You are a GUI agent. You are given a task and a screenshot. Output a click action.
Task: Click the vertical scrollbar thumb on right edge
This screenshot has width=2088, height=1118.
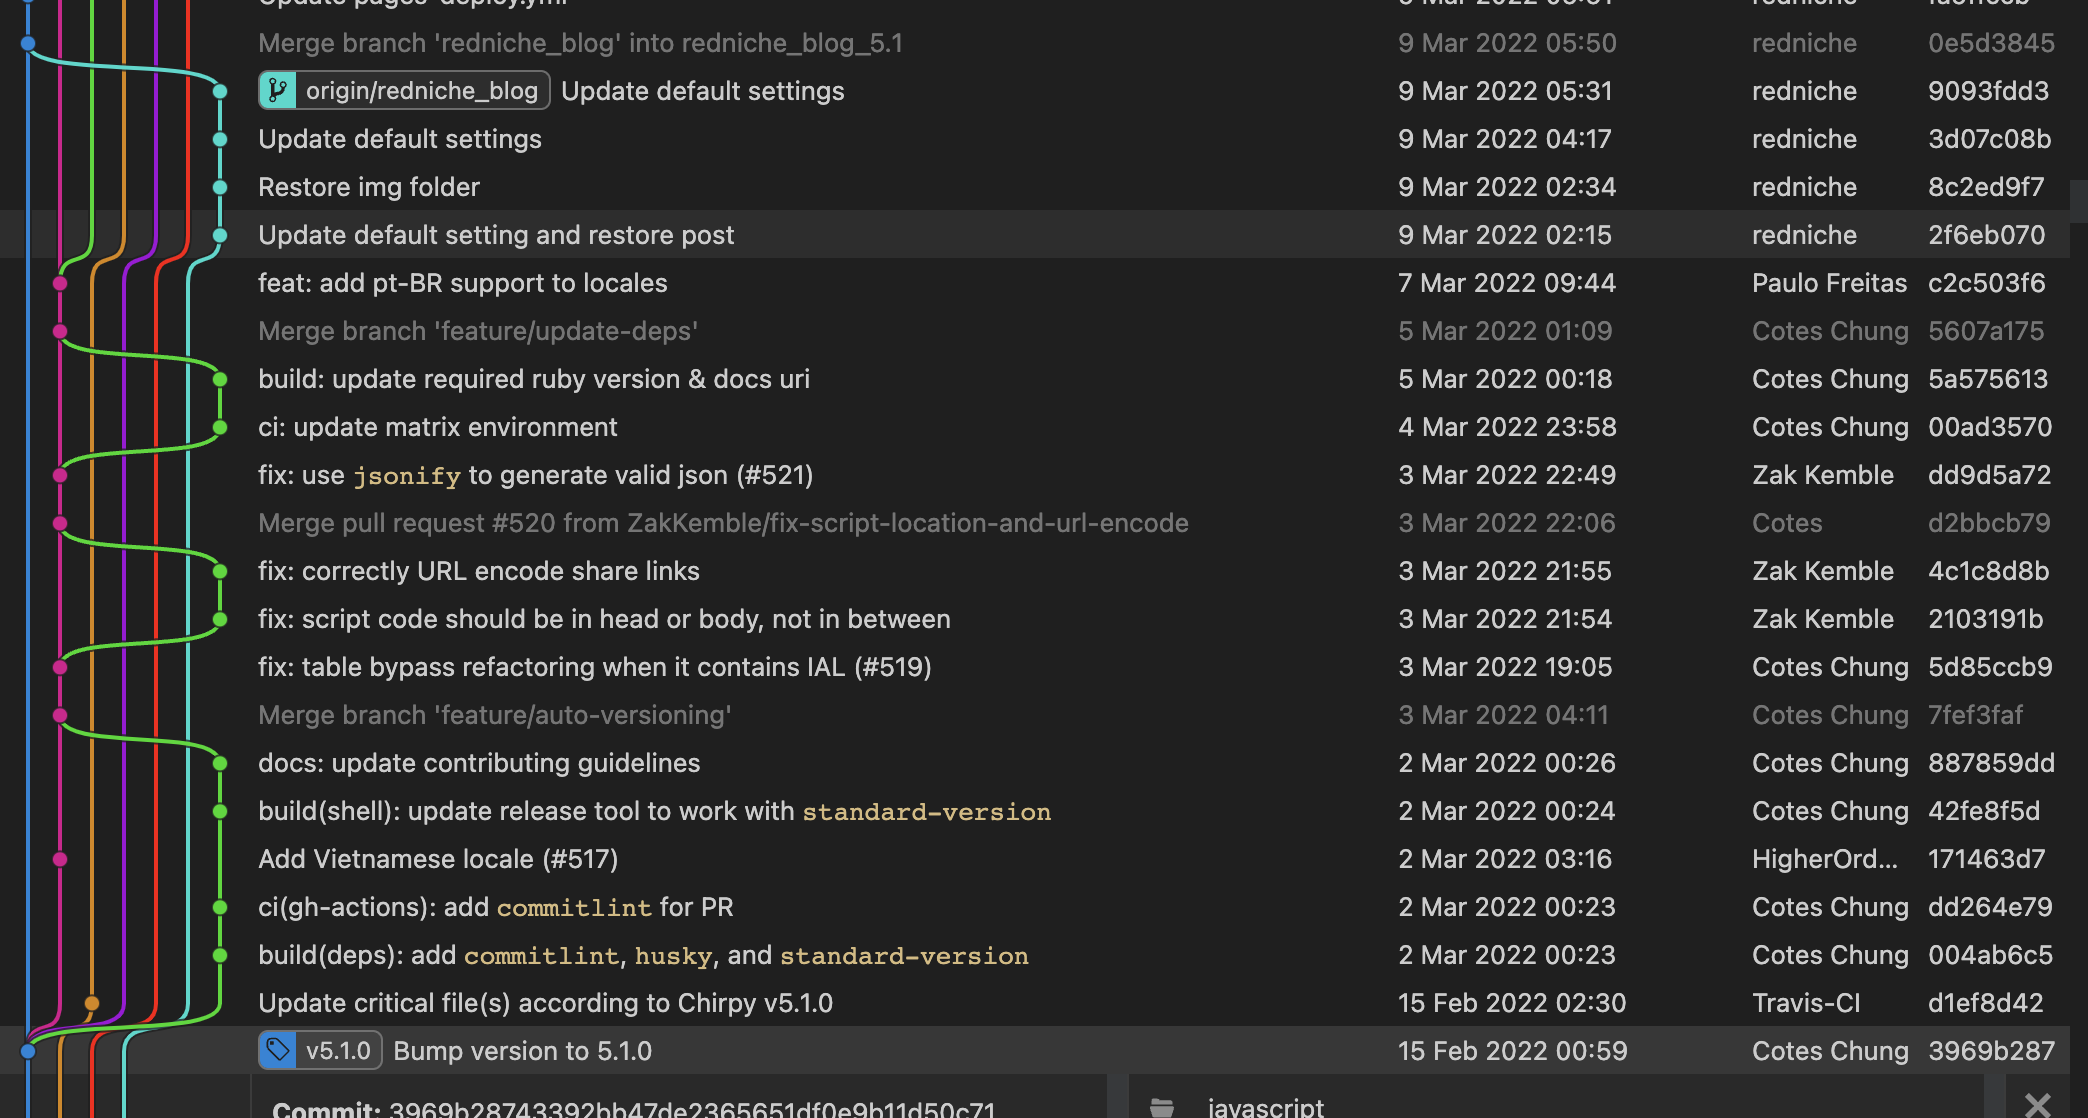click(2078, 200)
